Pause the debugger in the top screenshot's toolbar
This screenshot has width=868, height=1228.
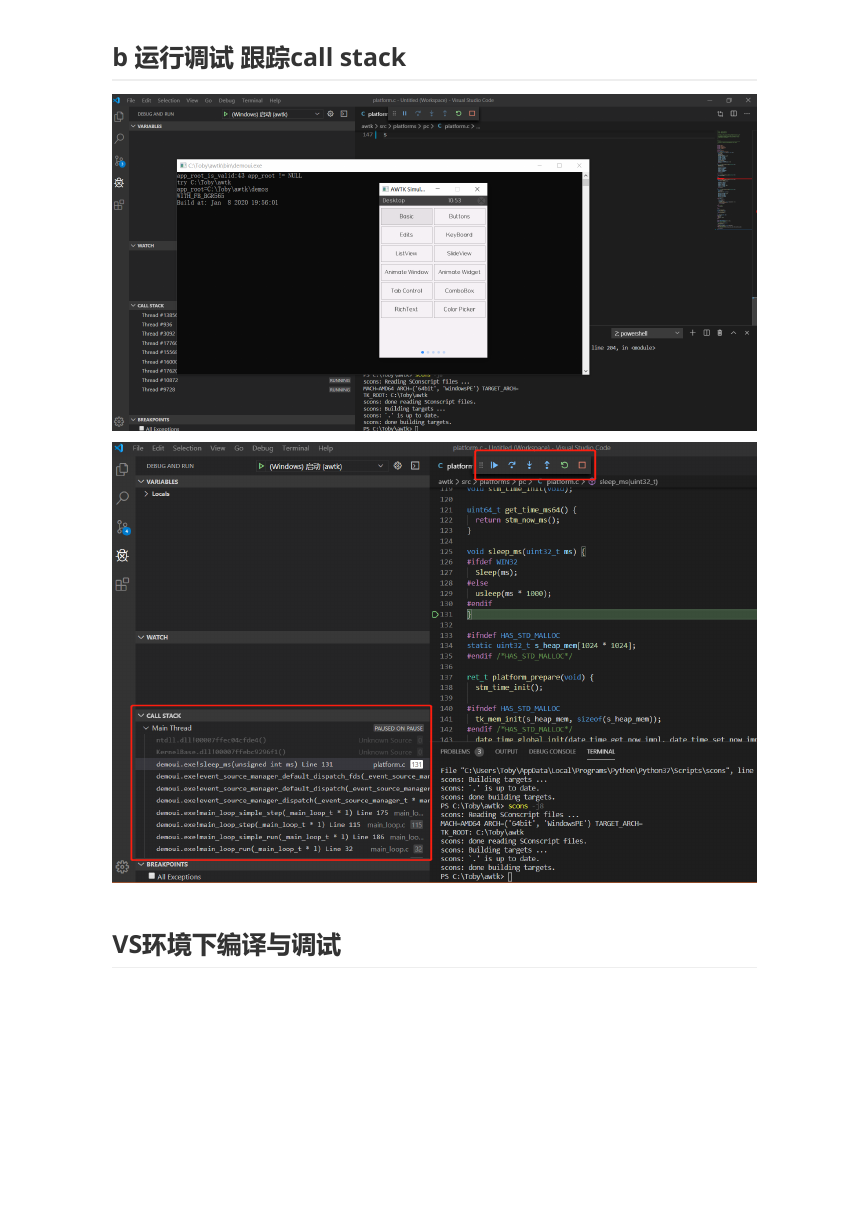405,113
